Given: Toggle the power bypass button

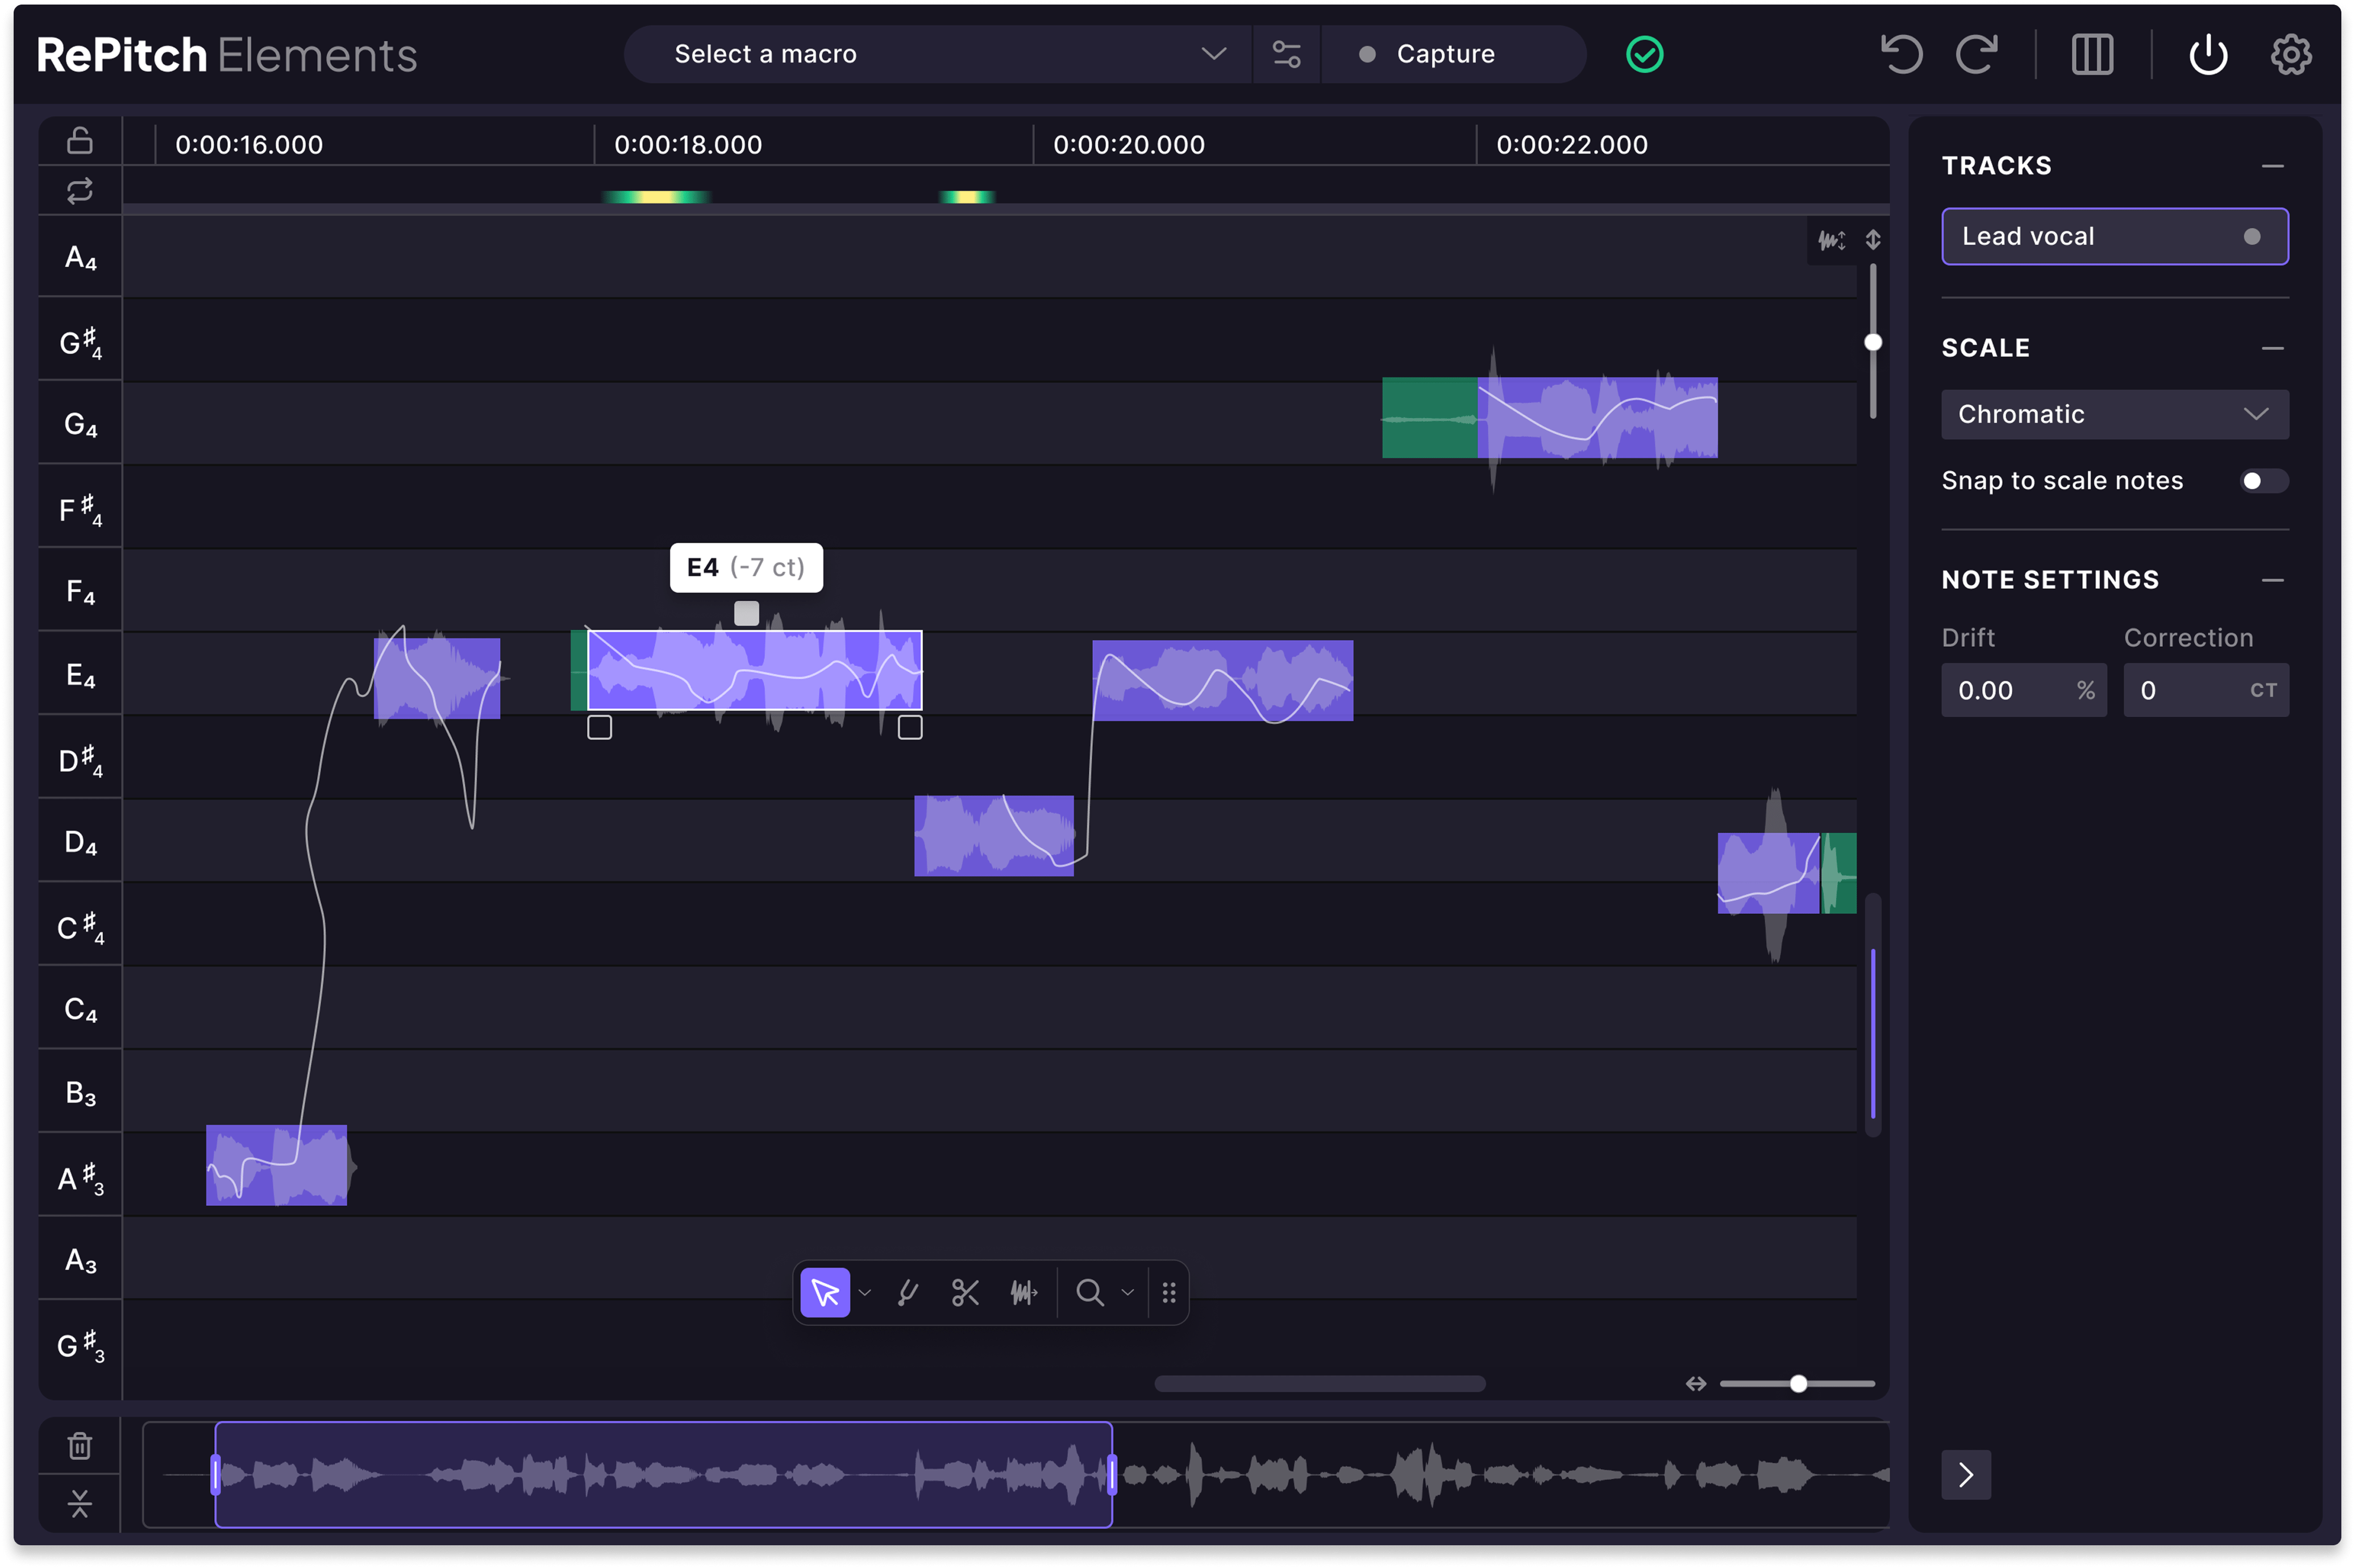Looking at the screenshot, I should [x=2208, y=54].
